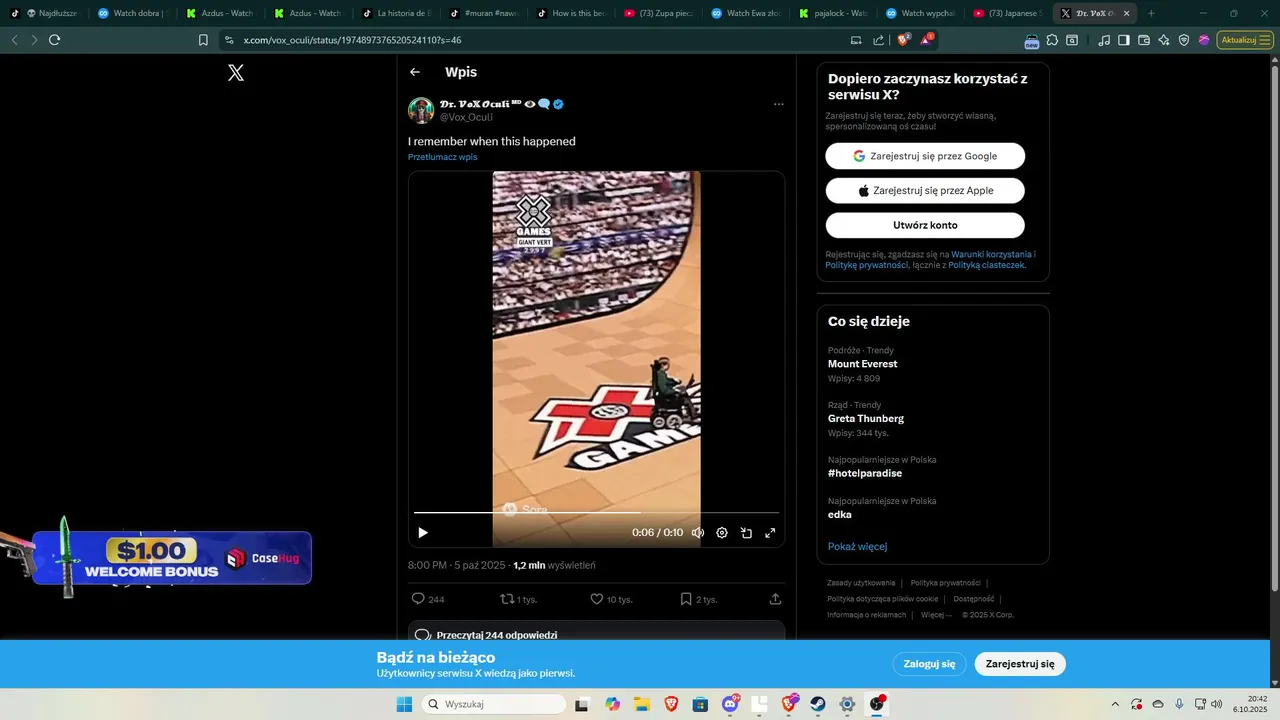Switch to the 'Zupa piecz' YouTube tab
1280x720 pixels.
660,14
